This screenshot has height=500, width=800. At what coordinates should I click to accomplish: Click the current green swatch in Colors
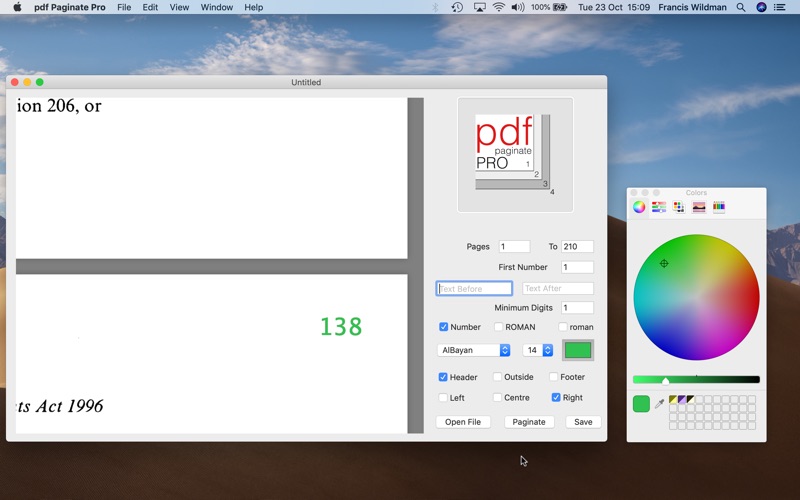point(641,404)
